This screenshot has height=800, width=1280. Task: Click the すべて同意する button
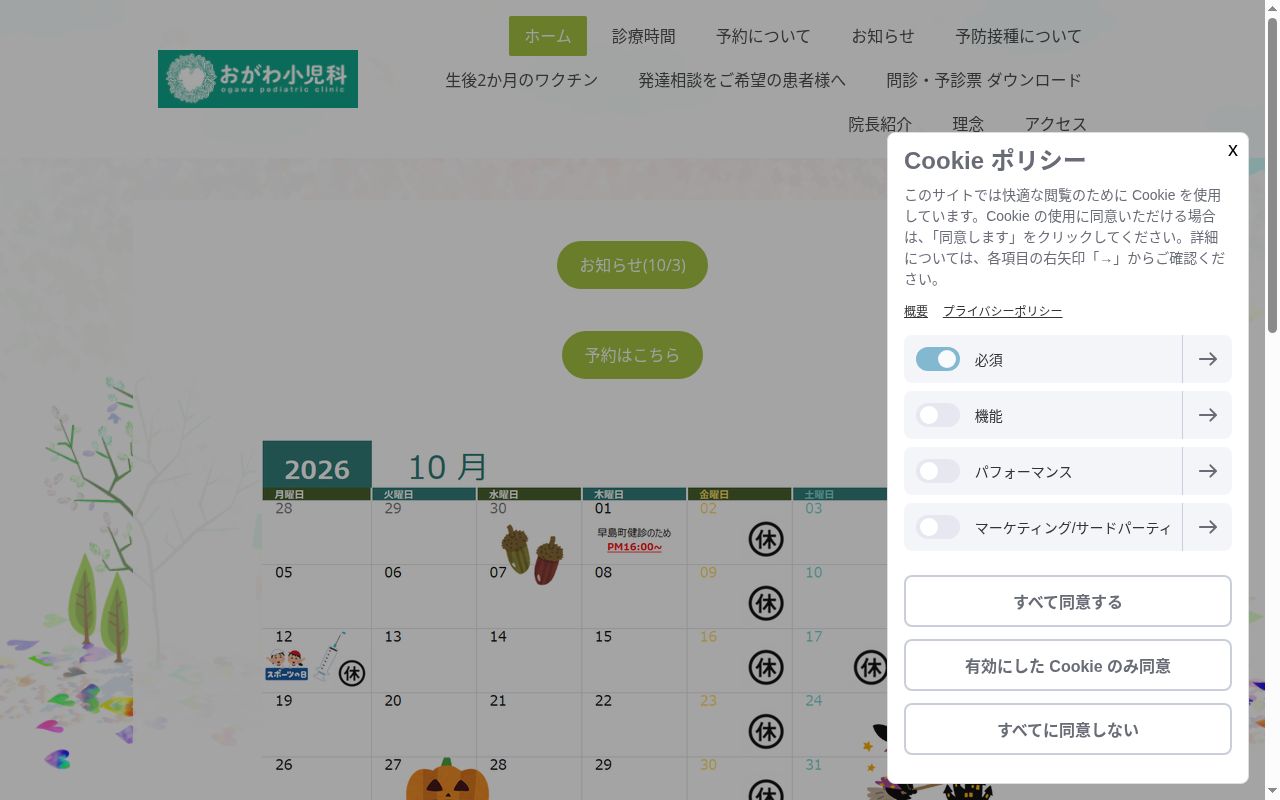point(1068,601)
